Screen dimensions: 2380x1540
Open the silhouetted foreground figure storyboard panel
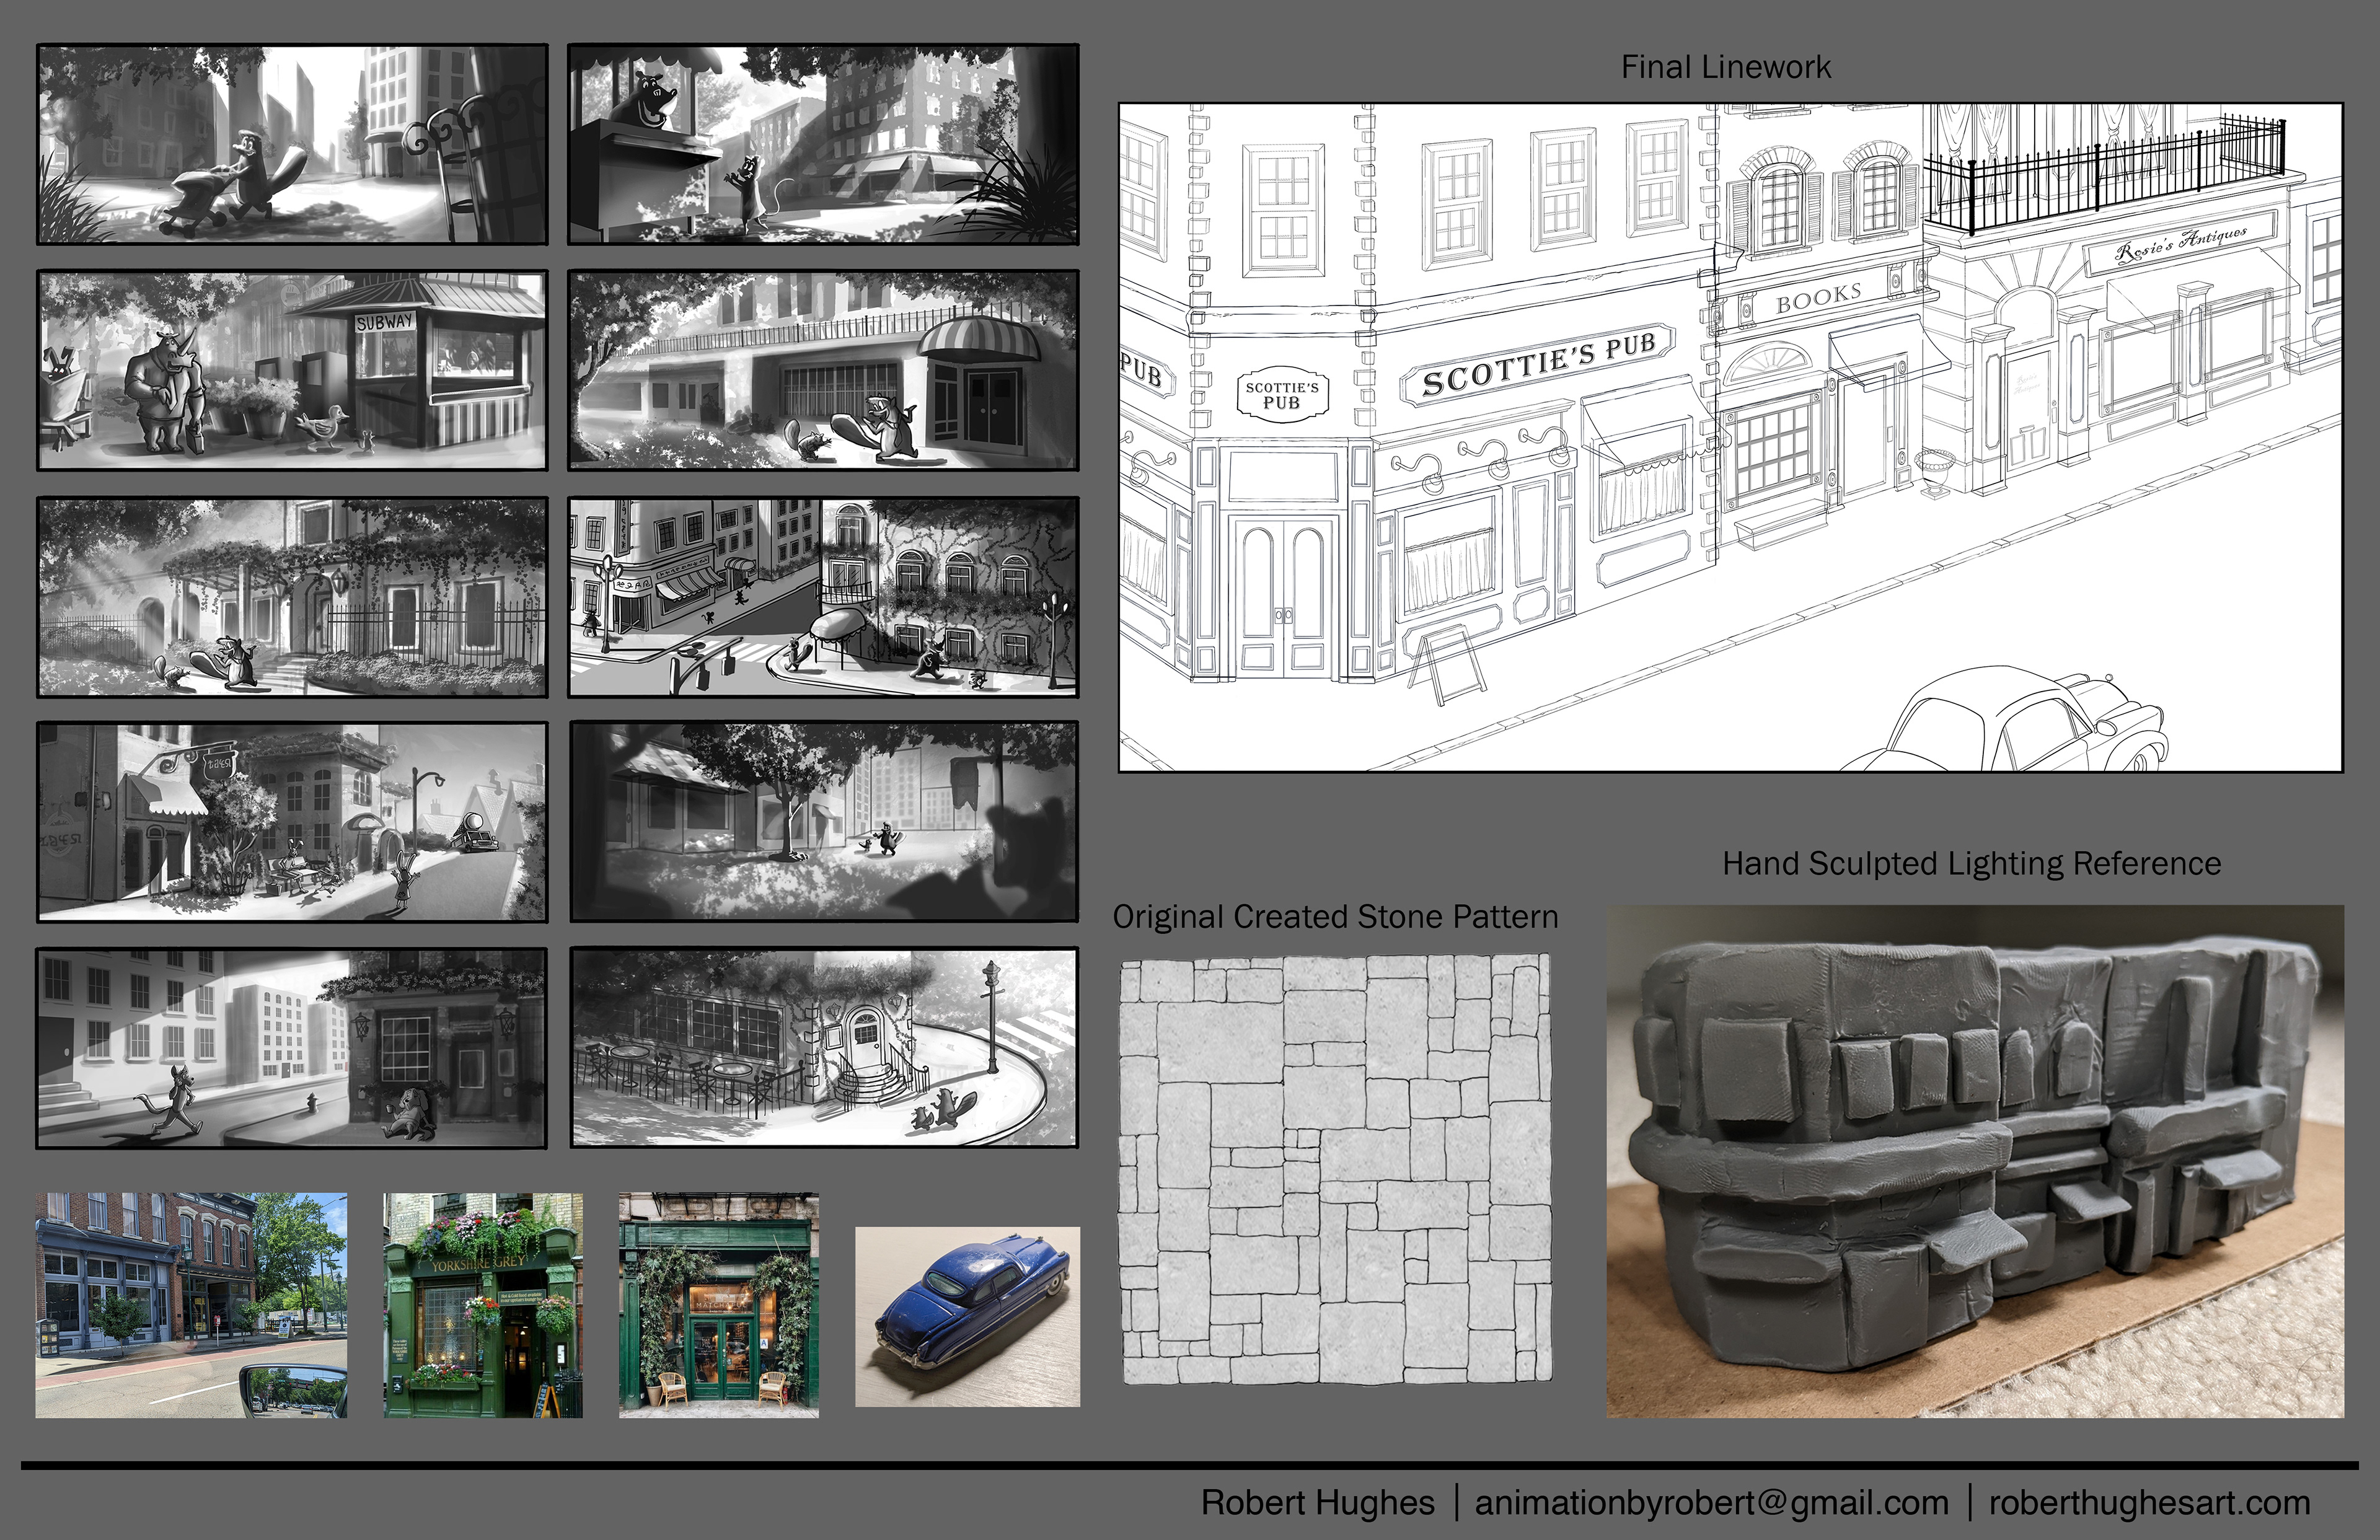point(823,821)
